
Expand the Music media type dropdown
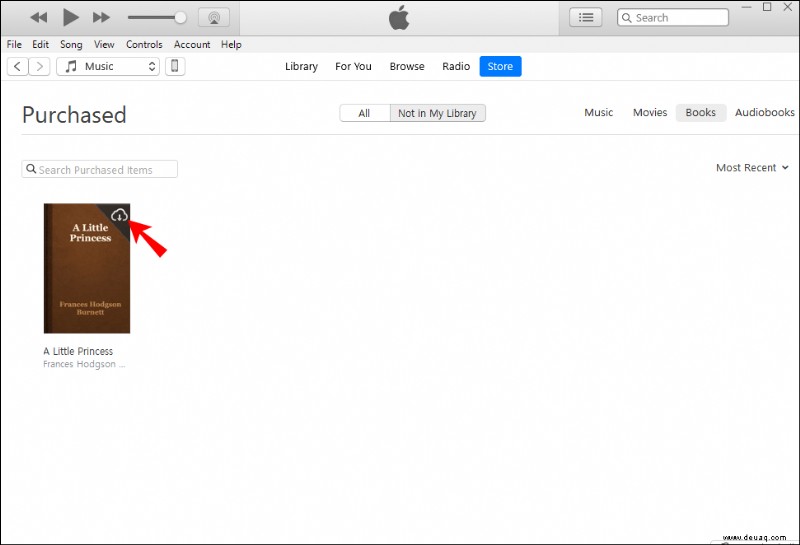coord(108,66)
